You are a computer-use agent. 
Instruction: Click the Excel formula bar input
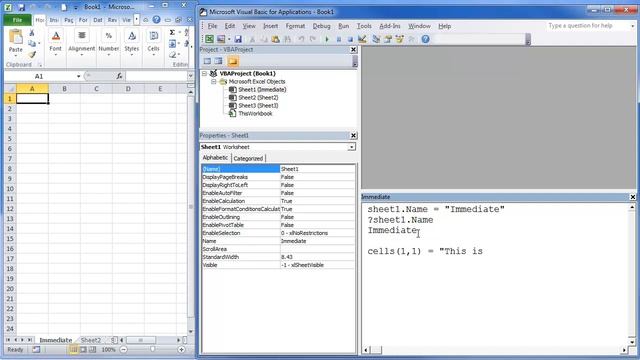(156, 76)
